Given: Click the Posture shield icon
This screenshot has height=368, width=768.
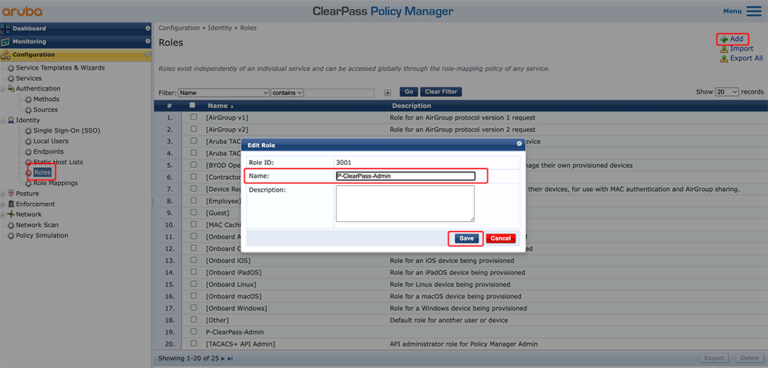Looking at the screenshot, I should 11,194.
